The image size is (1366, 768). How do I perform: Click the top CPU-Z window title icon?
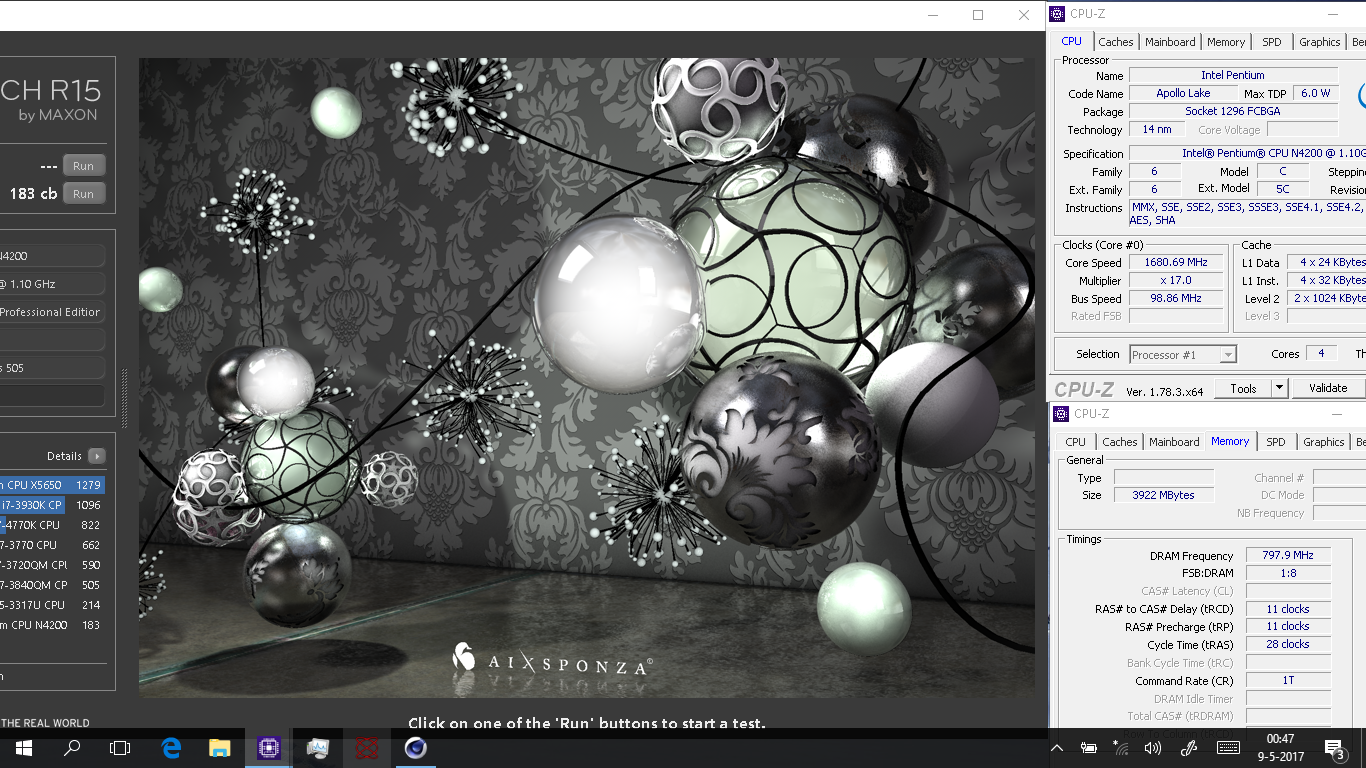[x=1057, y=14]
